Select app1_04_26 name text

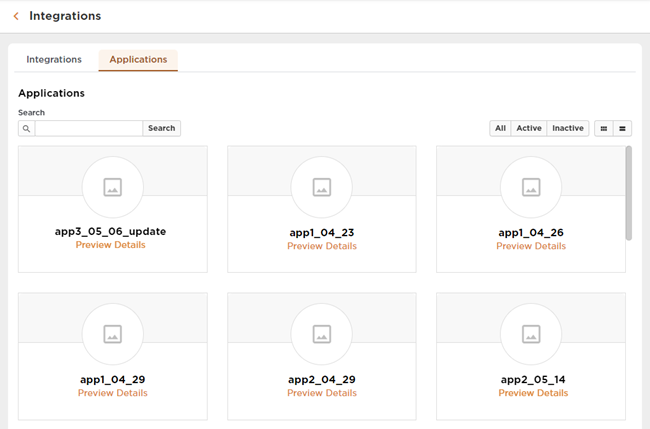coord(531,233)
